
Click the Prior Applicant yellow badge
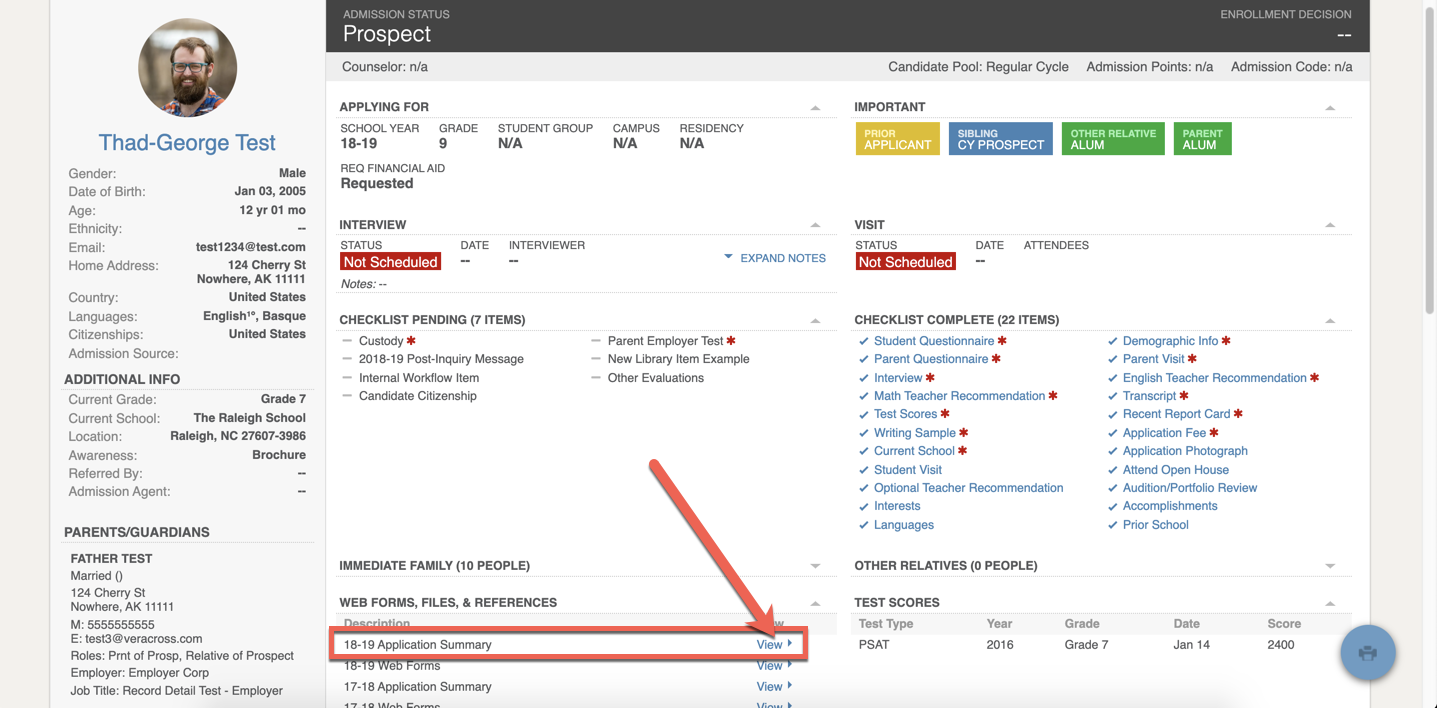coord(897,139)
